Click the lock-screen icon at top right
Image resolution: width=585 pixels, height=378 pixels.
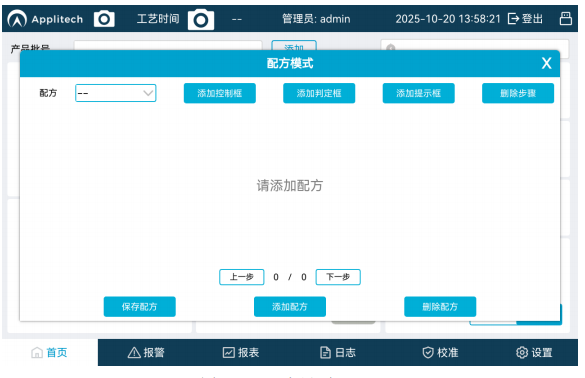coord(566,18)
